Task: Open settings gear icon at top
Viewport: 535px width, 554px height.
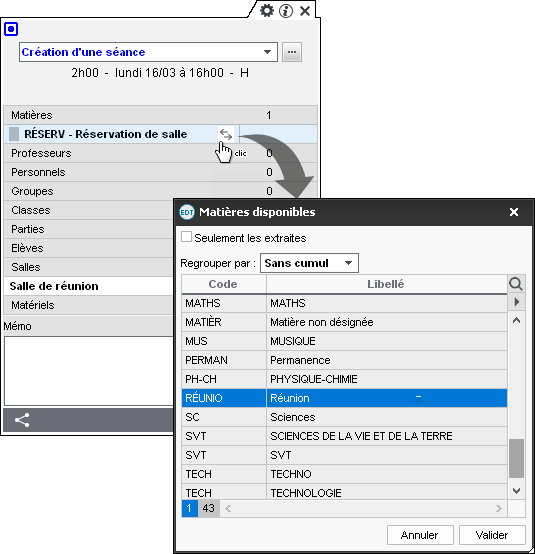Action: tap(266, 11)
